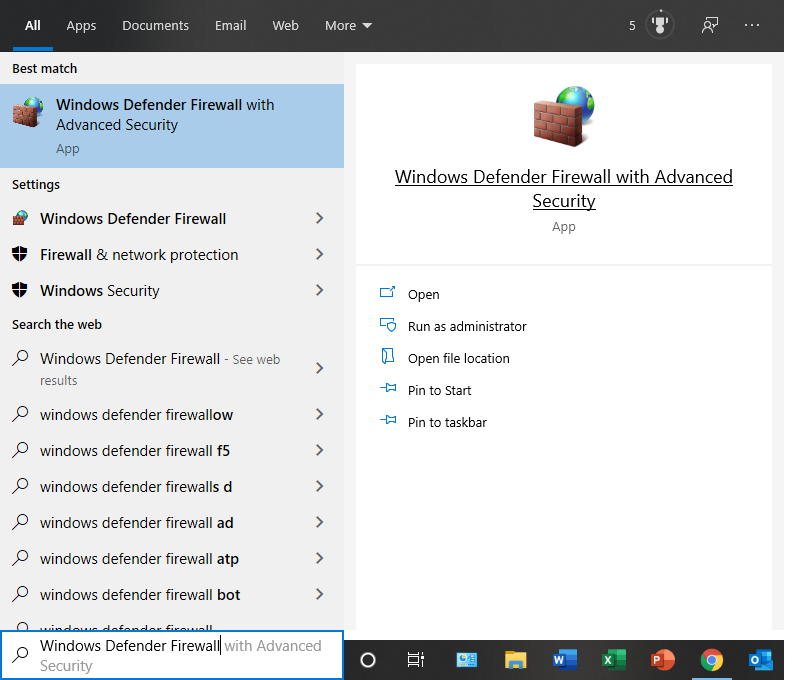The width and height of the screenshot is (800, 680).
Task: Choose Open file location
Action: click(459, 359)
